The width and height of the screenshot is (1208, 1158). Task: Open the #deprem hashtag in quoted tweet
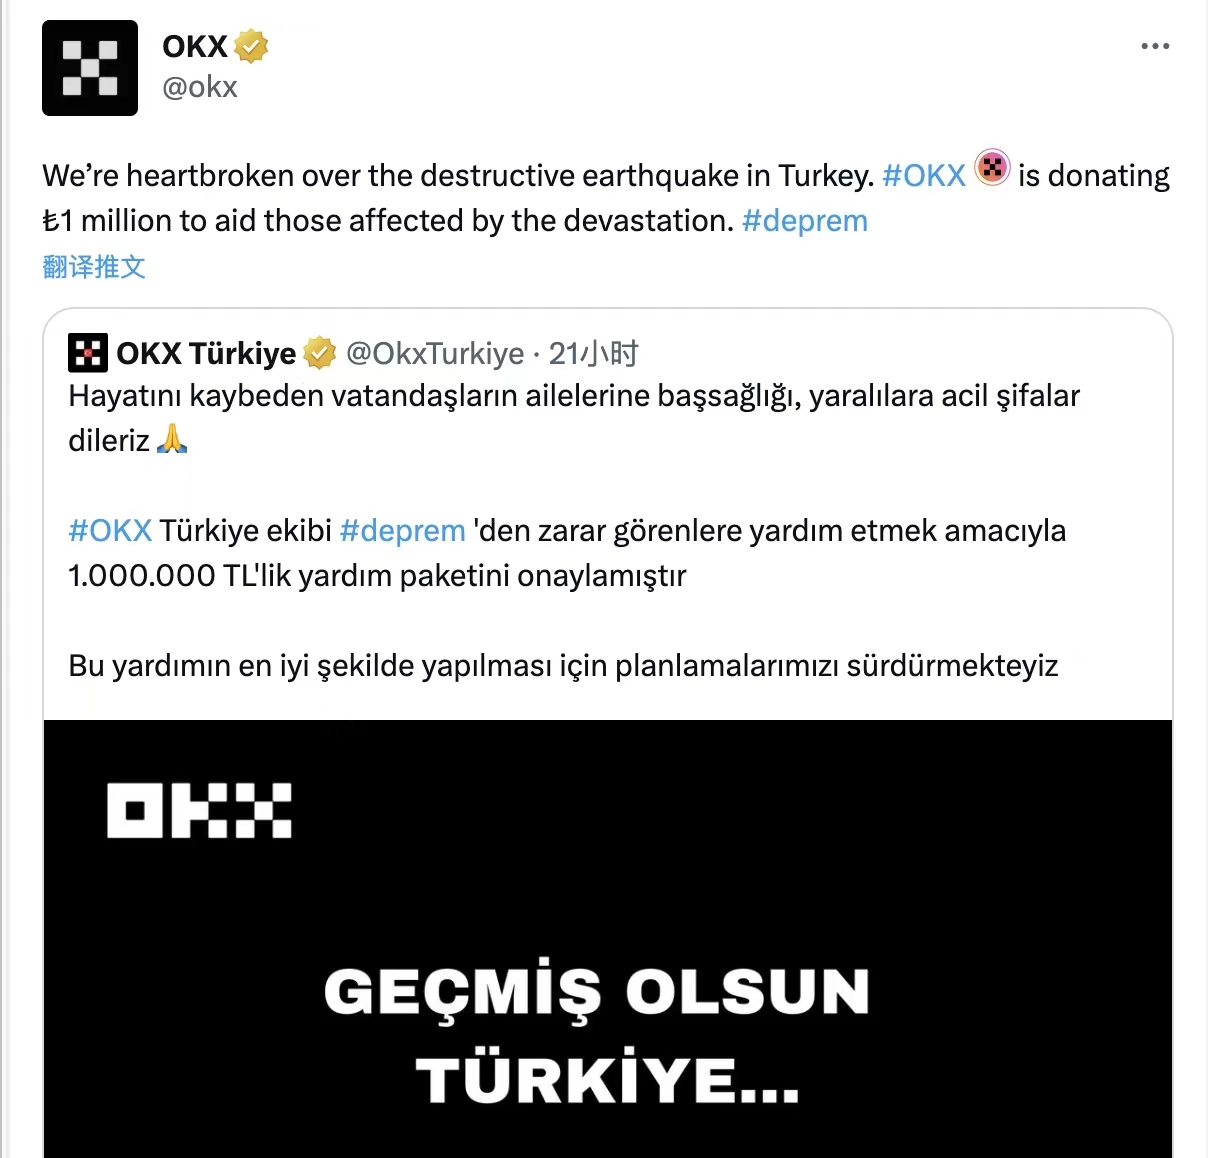[x=402, y=530]
